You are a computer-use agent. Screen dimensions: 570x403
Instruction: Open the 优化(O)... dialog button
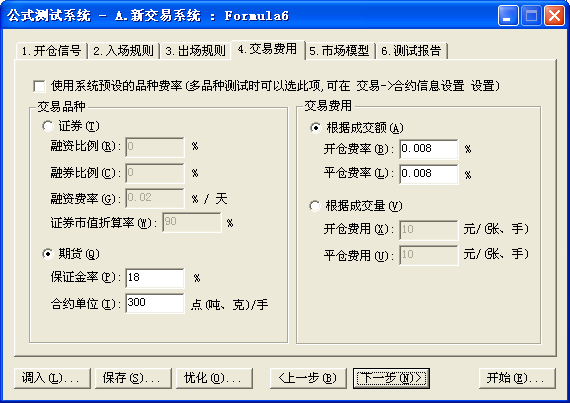(214, 378)
